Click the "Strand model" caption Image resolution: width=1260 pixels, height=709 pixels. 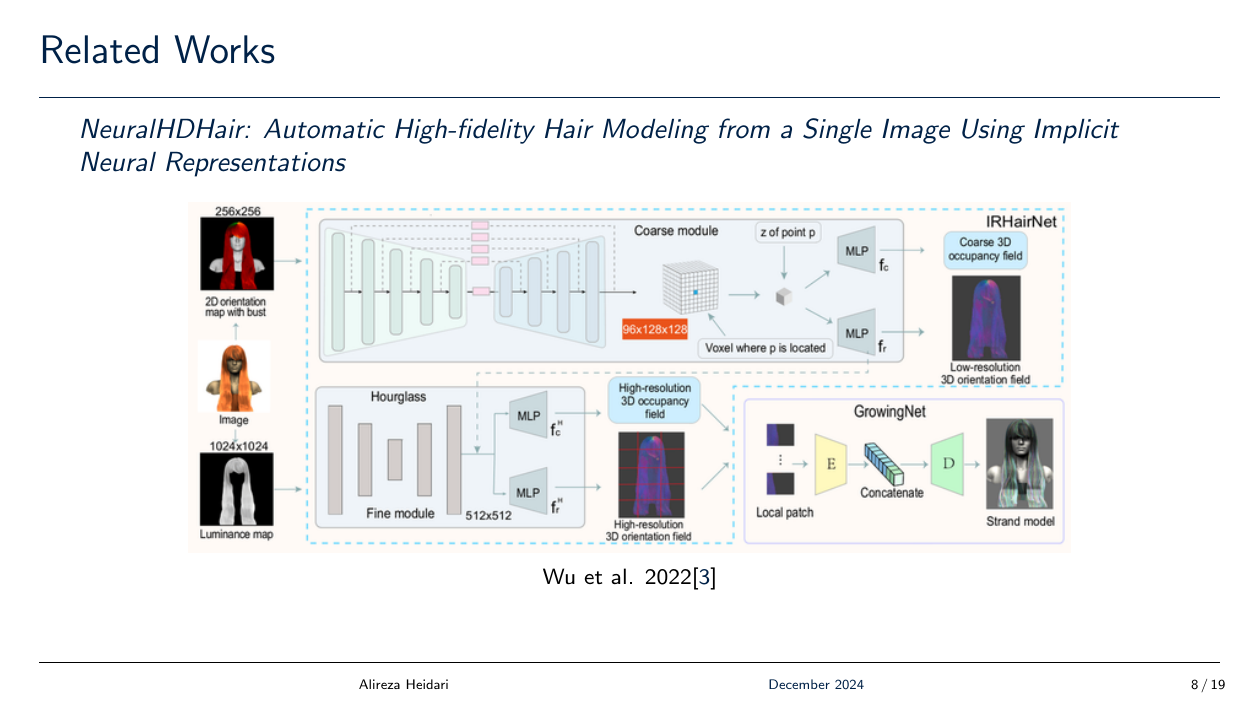1020,521
